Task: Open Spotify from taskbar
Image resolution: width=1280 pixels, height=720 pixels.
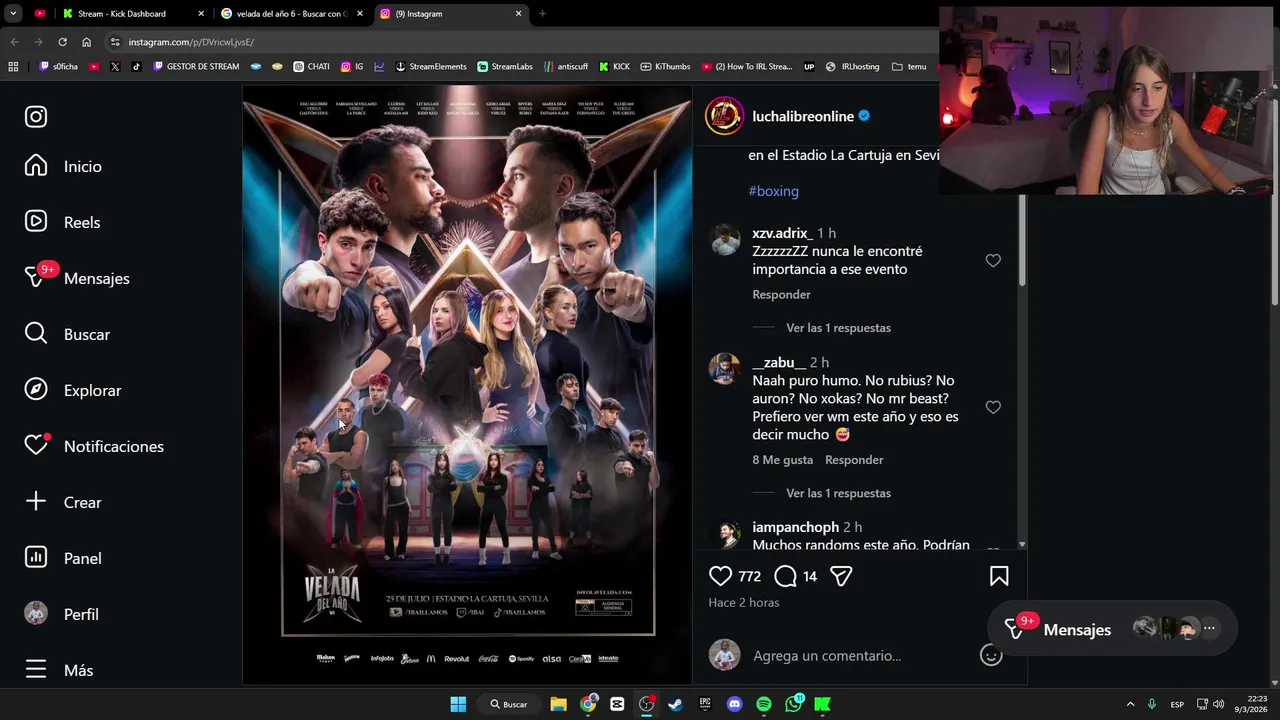Action: 764,704
